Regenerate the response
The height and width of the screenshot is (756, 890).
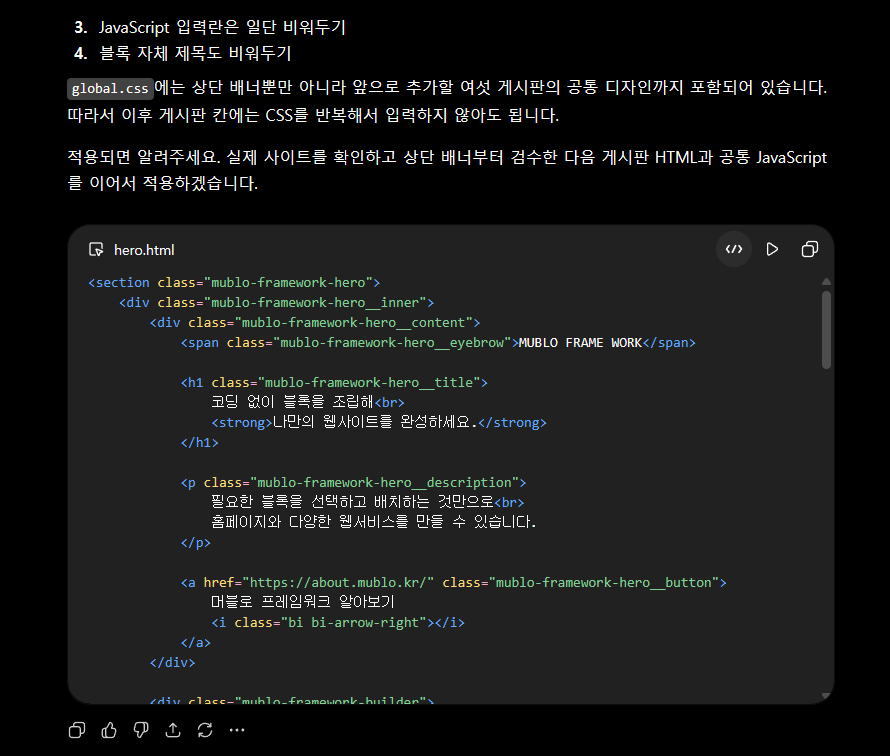tap(205, 730)
